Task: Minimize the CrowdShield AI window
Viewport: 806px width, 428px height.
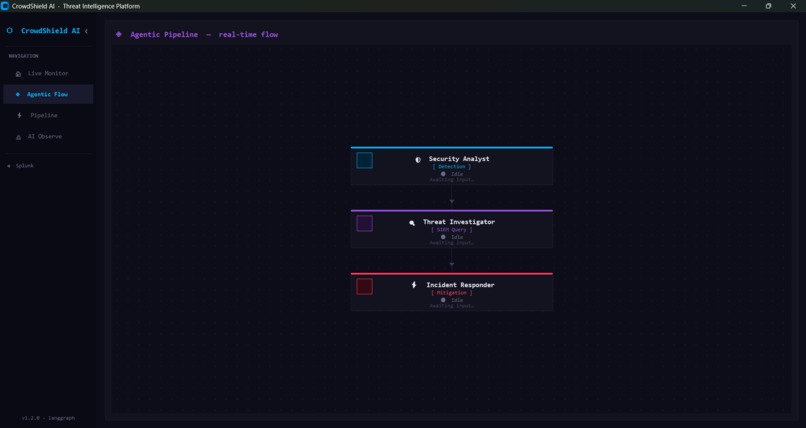Action: tap(744, 6)
